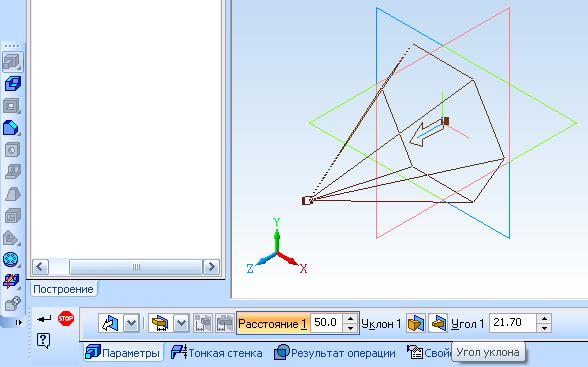Viewport: 588px width, 367px height.
Task: Select the greyed Rib tool icon
Action: point(13,172)
